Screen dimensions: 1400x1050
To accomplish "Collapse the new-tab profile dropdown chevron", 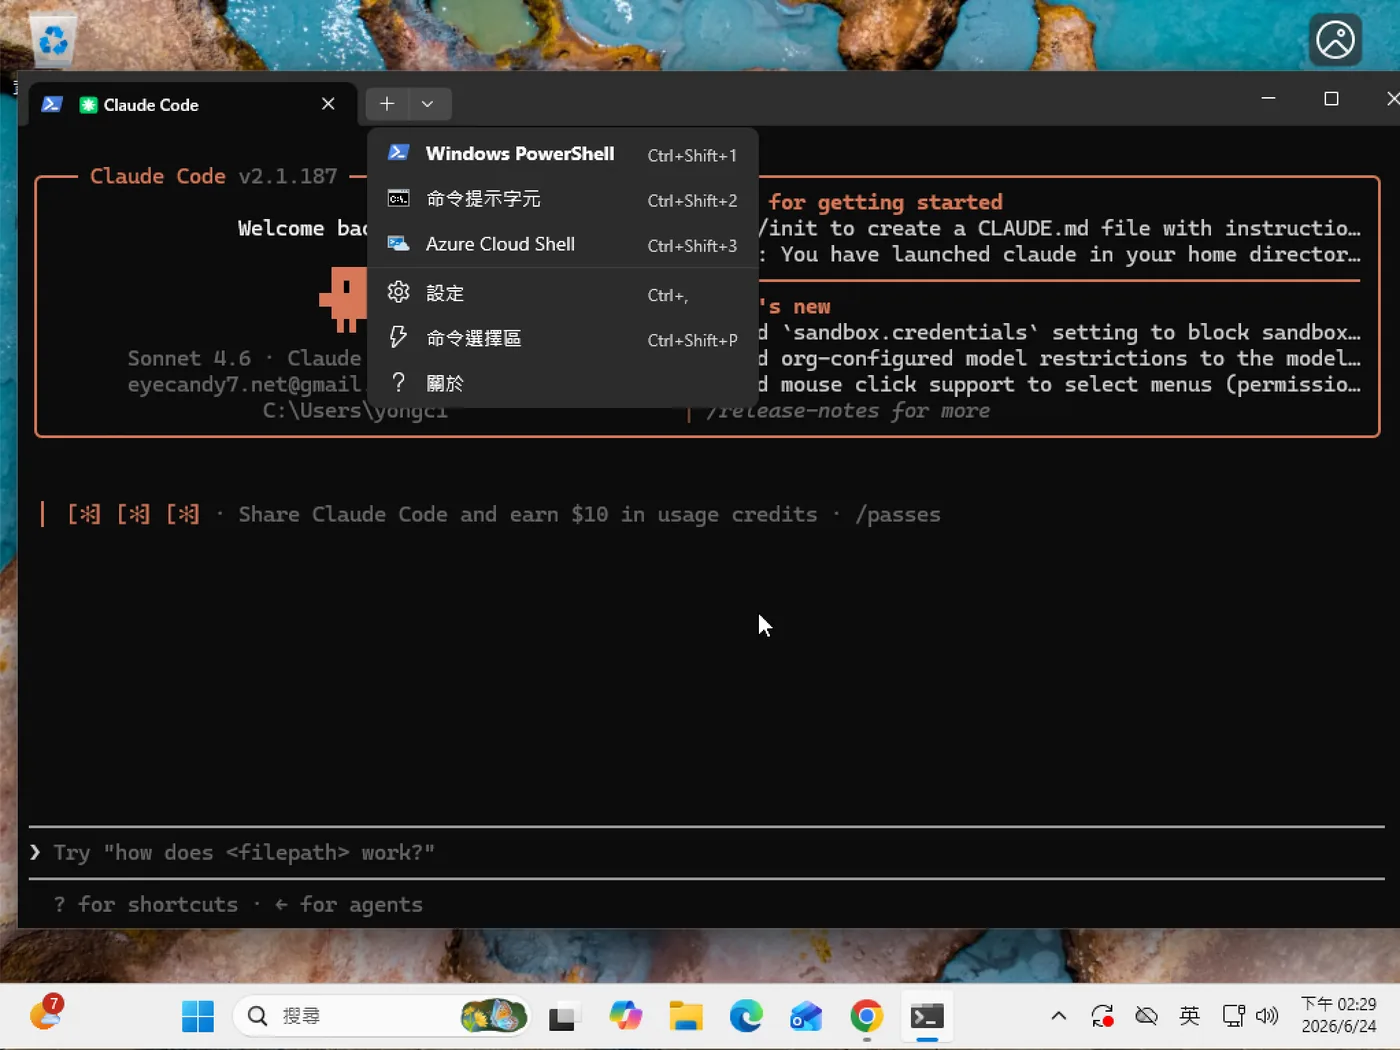I will 428,103.
